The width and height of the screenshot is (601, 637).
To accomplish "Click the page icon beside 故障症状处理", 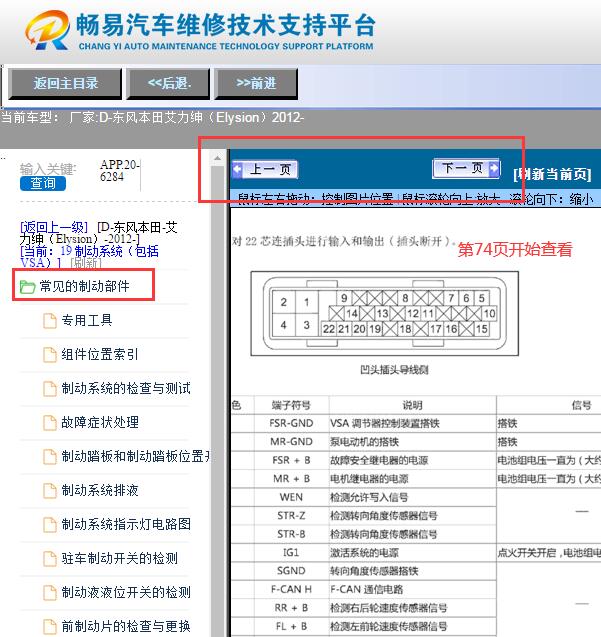I will (50, 423).
